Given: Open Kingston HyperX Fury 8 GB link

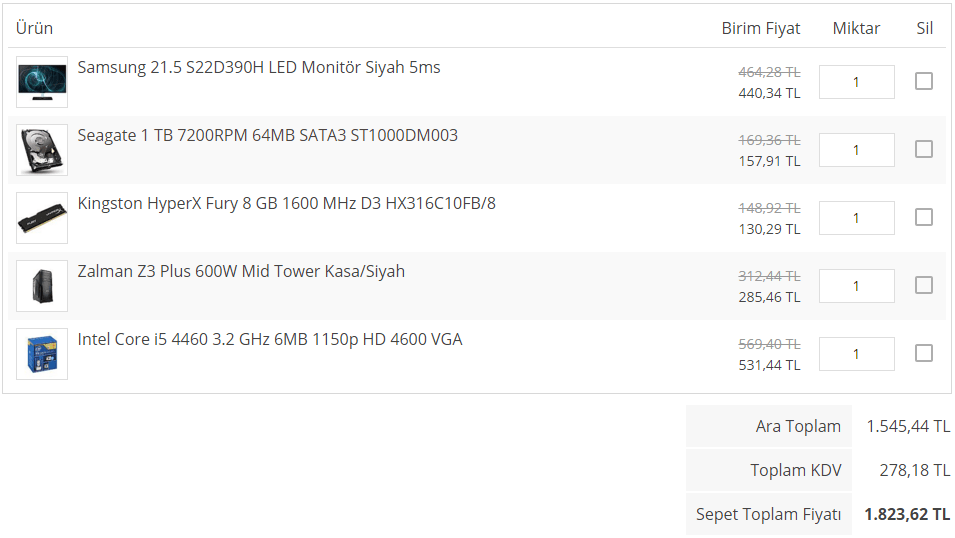Looking at the screenshot, I should (286, 204).
